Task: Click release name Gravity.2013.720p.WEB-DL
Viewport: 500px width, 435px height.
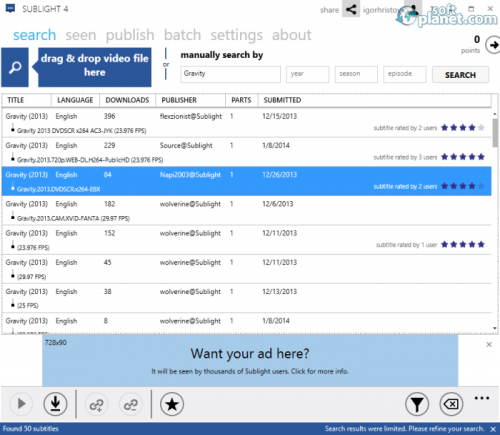Action: (x=90, y=160)
